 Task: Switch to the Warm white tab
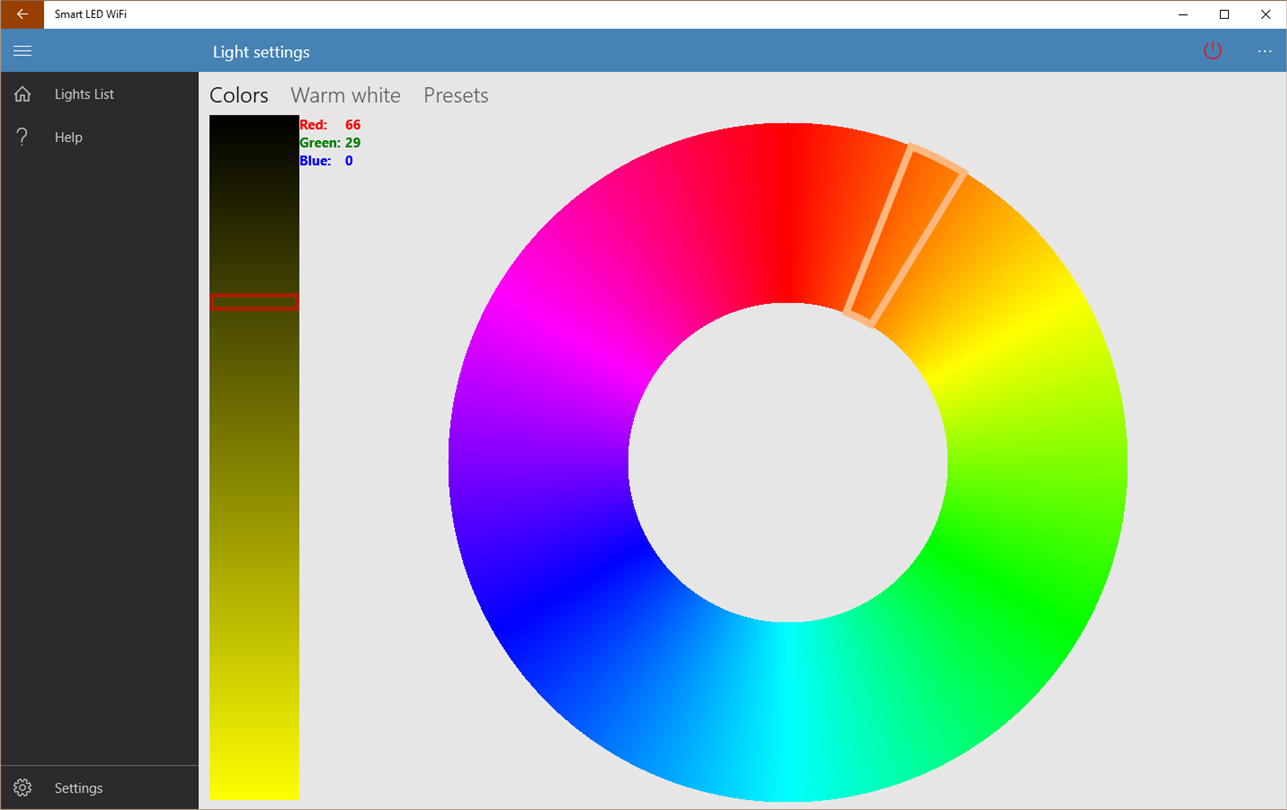click(x=345, y=95)
